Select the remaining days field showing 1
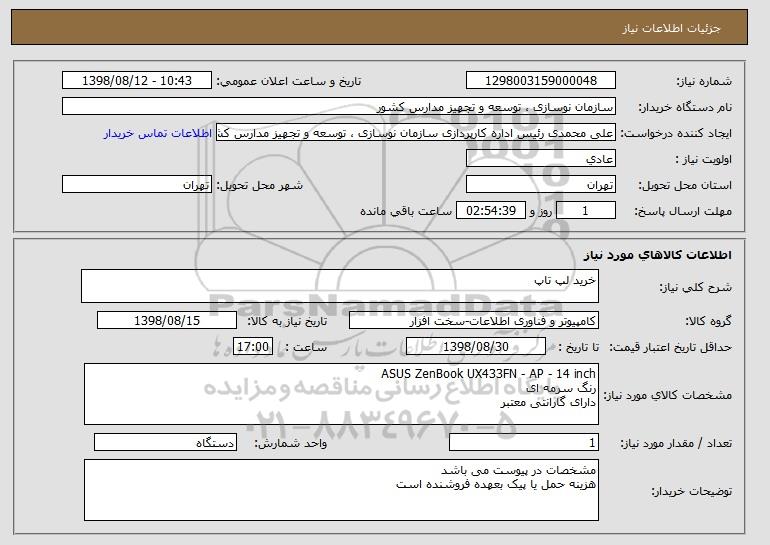This screenshot has height=545, width=770. click(585, 211)
